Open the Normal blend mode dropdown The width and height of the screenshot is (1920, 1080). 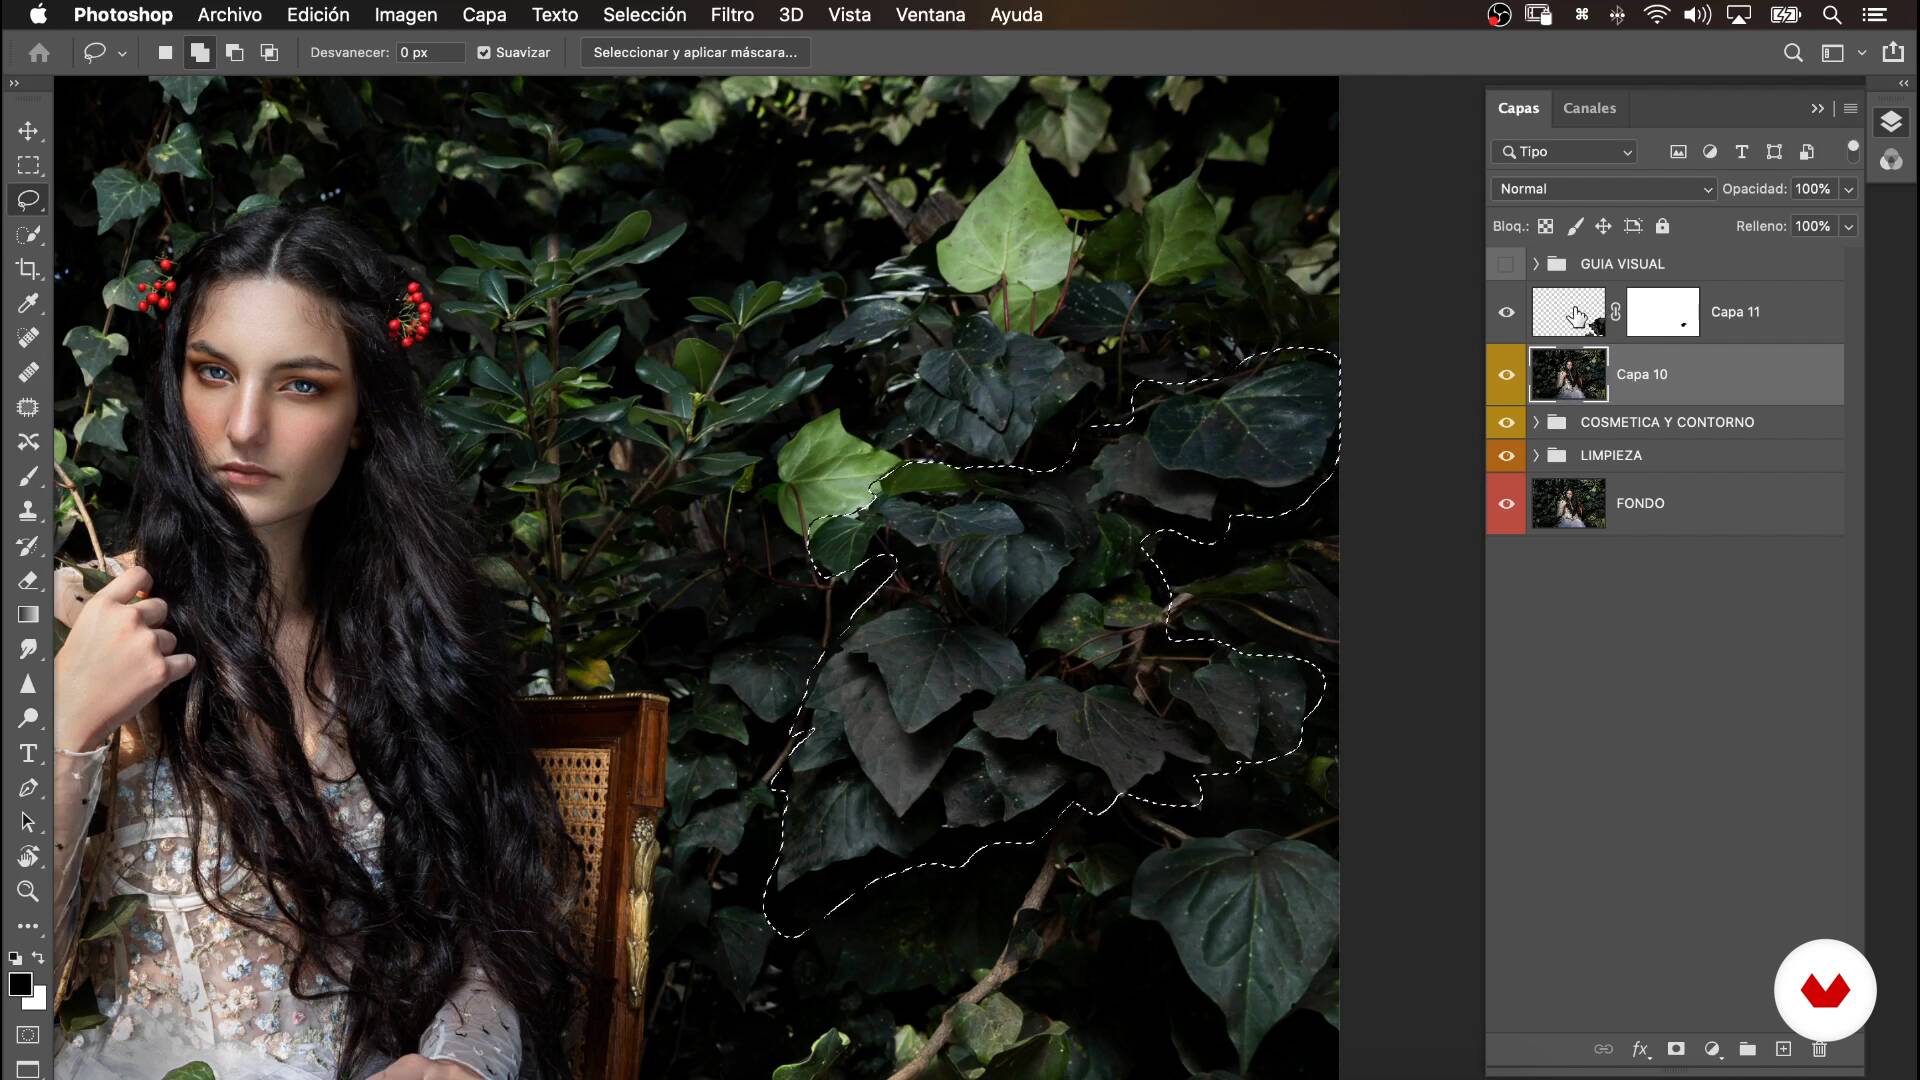pyautogui.click(x=1604, y=189)
